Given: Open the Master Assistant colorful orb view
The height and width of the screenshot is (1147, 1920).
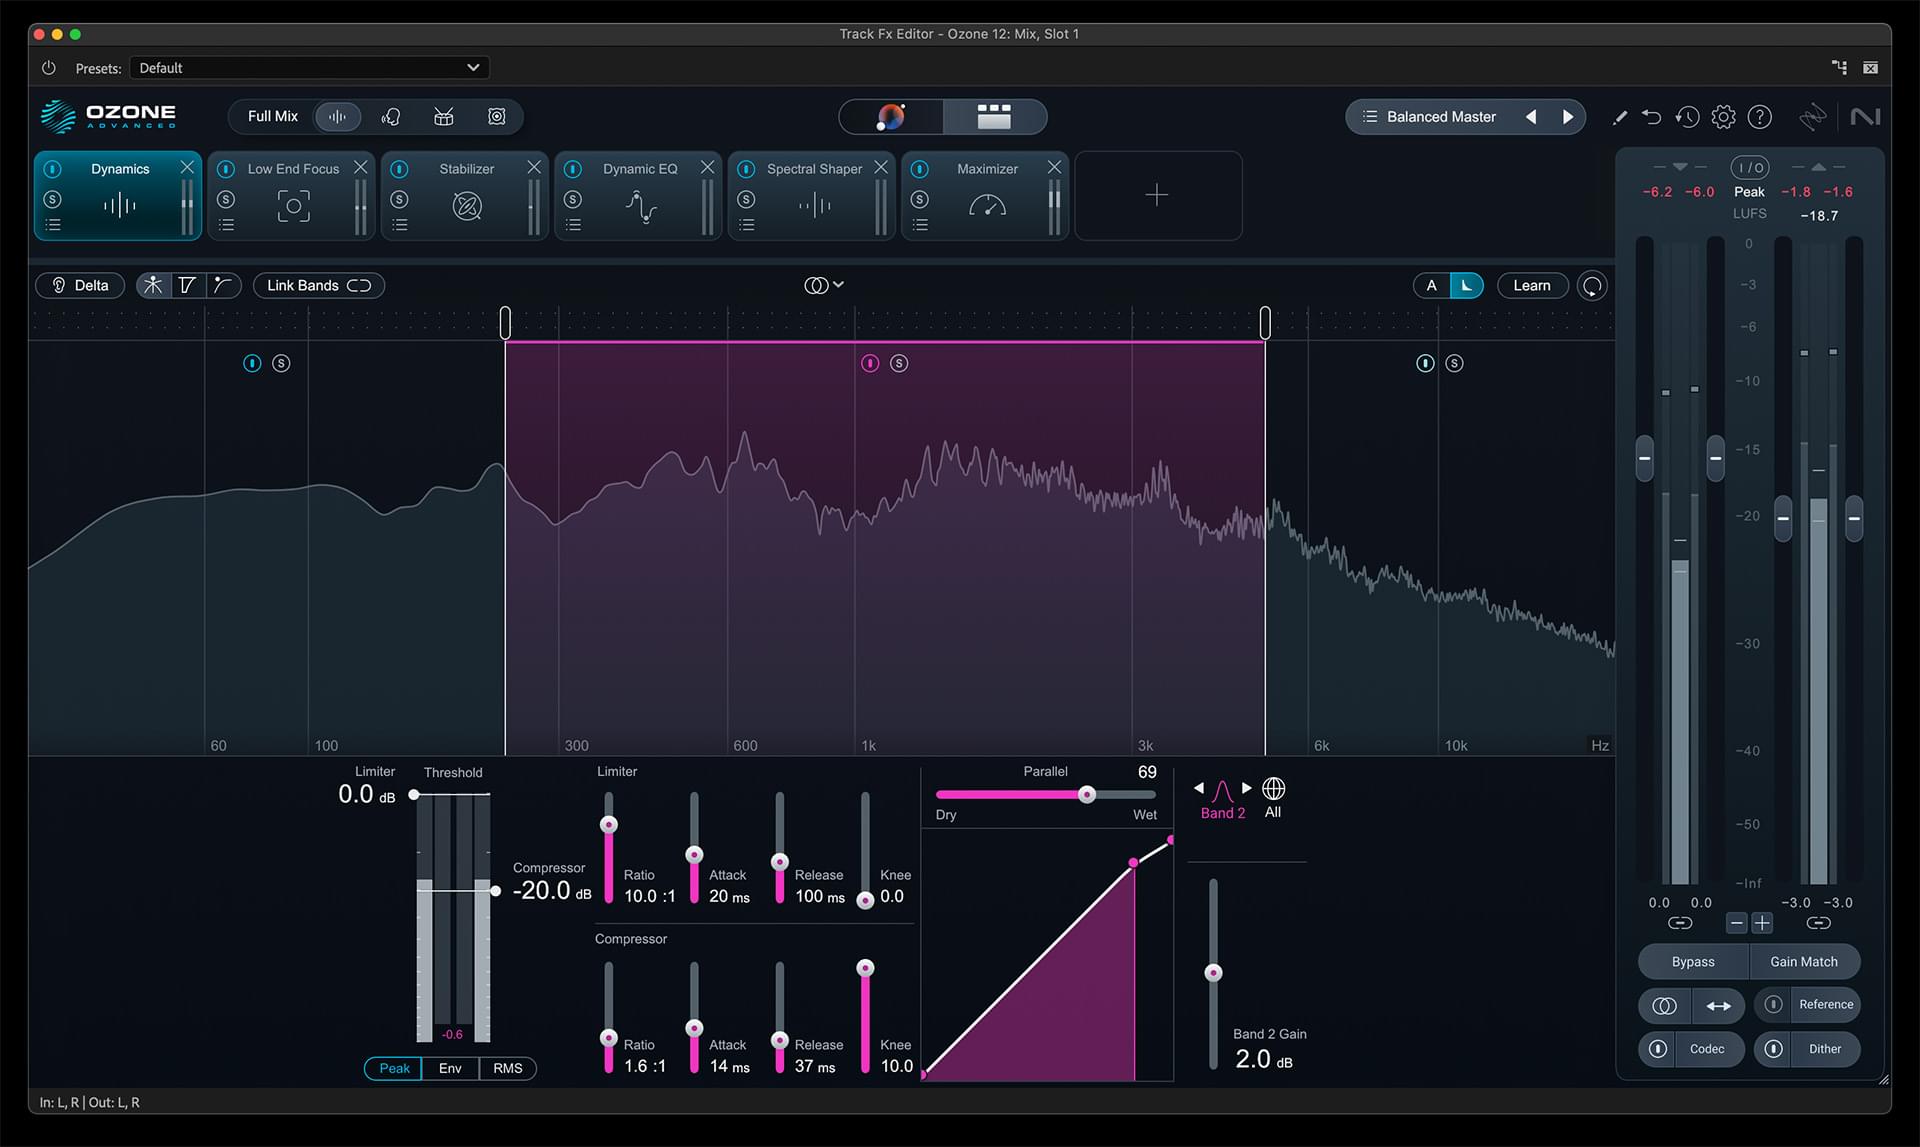Looking at the screenshot, I should pos(891,117).
